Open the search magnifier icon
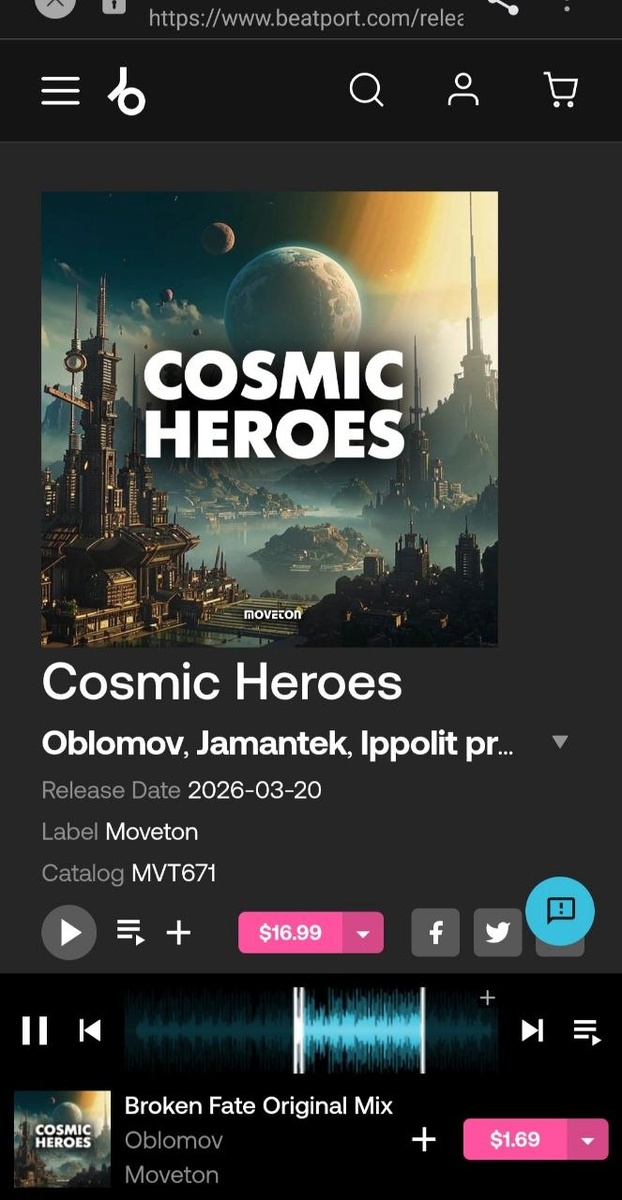The image size is (622, 1200). (366, 91)
